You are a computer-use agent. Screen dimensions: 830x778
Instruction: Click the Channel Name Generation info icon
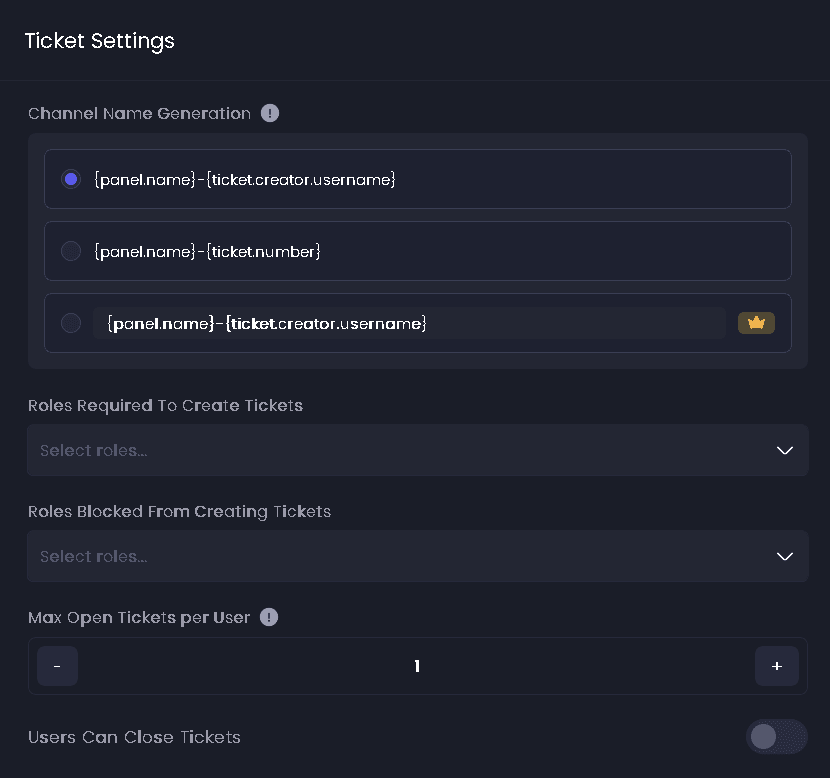click(x=270, y=113)
